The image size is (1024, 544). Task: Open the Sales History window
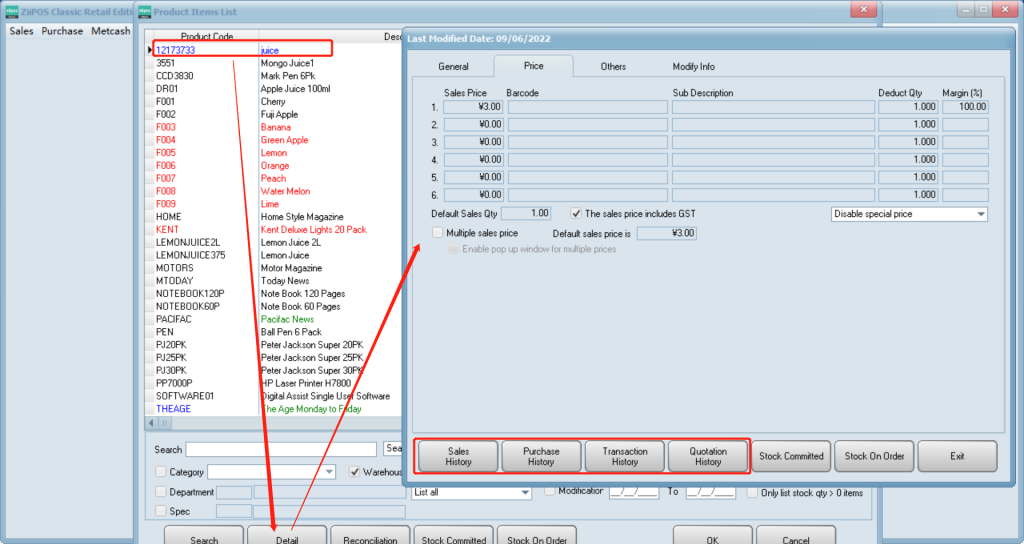[458, 456]
